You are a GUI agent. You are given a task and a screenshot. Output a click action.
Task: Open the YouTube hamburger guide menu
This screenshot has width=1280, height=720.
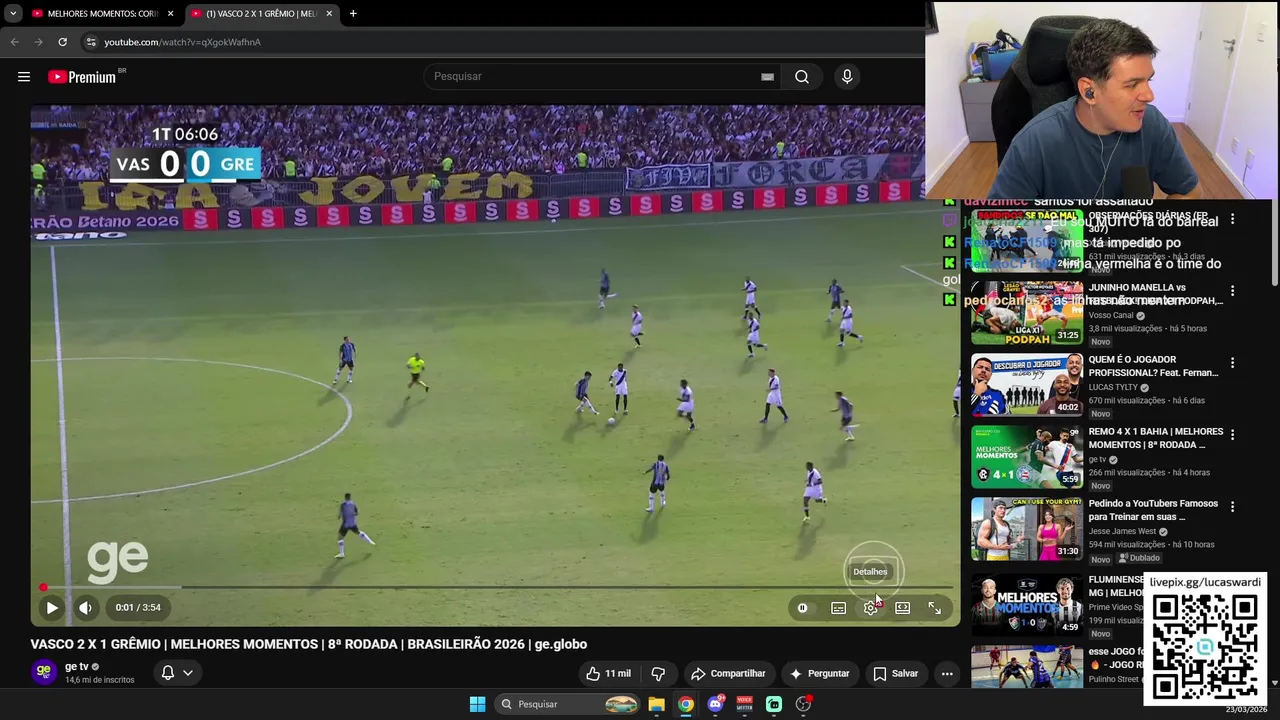(x=24, y=77)
